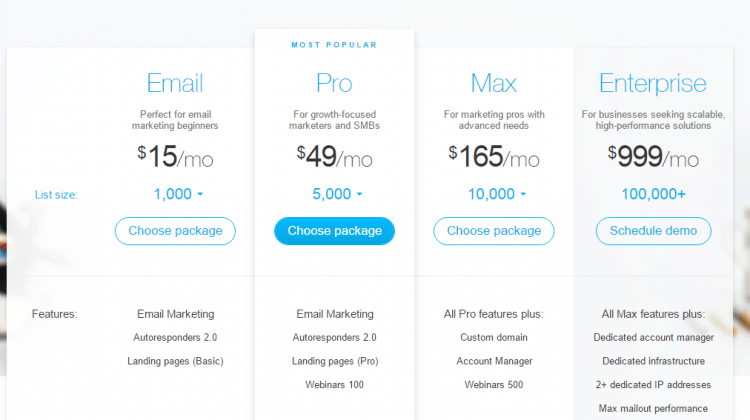Open the 1,000 list size dropdown

tap(178, 194)
